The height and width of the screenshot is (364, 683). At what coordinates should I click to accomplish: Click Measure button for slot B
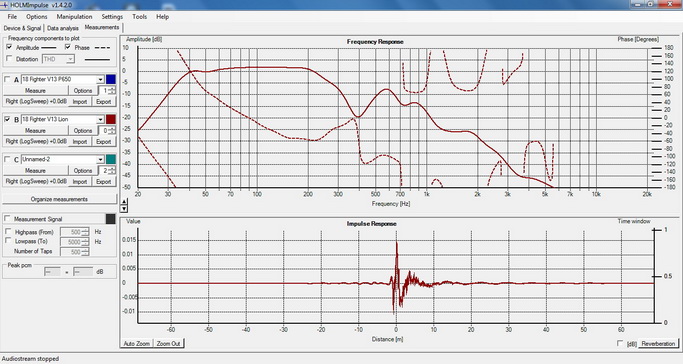coord(35,131)
